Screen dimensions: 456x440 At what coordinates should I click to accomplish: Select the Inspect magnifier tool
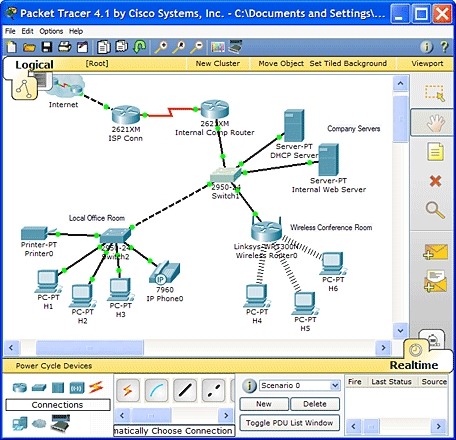pyautogui.click(x=435, y=211)
